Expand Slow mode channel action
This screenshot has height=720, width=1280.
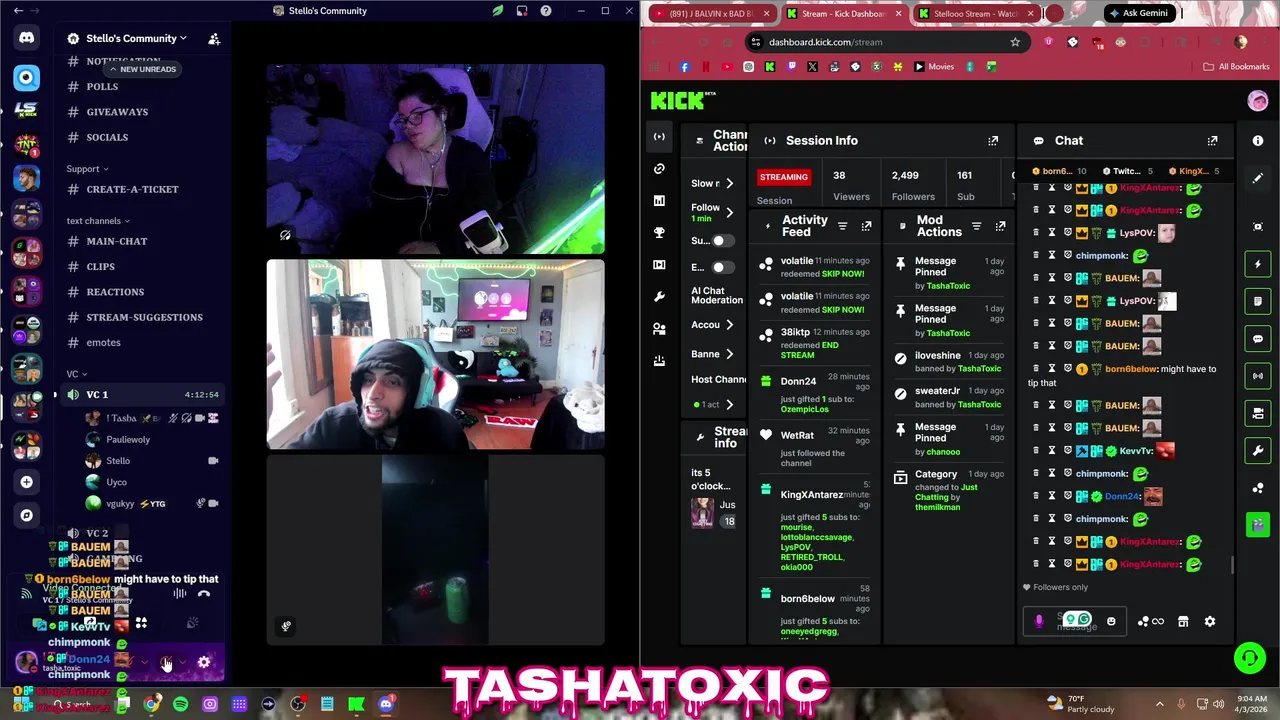click(729, 183)
